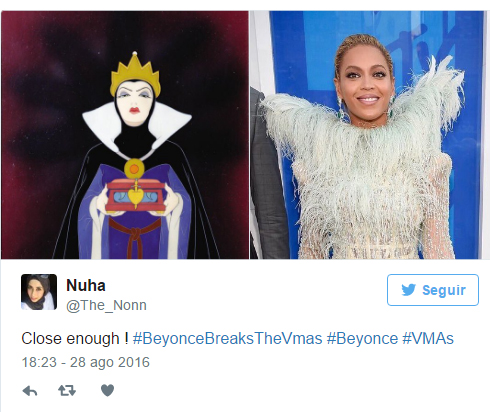Click the "Close enough !" tweet text
Image resolution: width=490 pixels, height=412 pixels.
coord(75,339)
